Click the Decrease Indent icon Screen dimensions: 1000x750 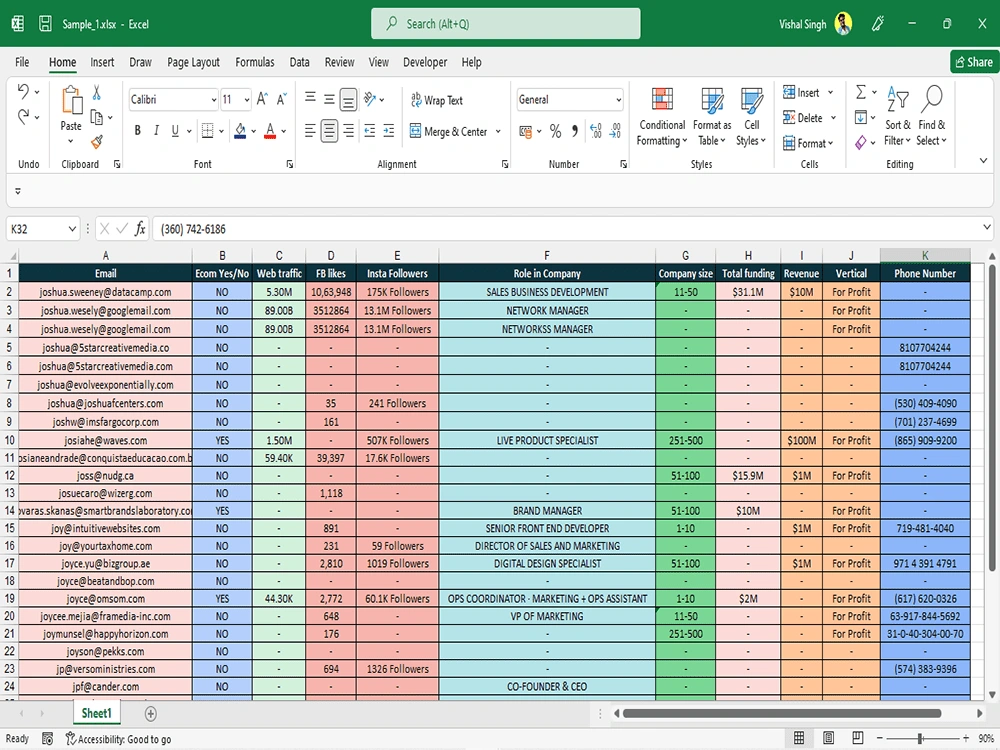[x=370, y=131]
